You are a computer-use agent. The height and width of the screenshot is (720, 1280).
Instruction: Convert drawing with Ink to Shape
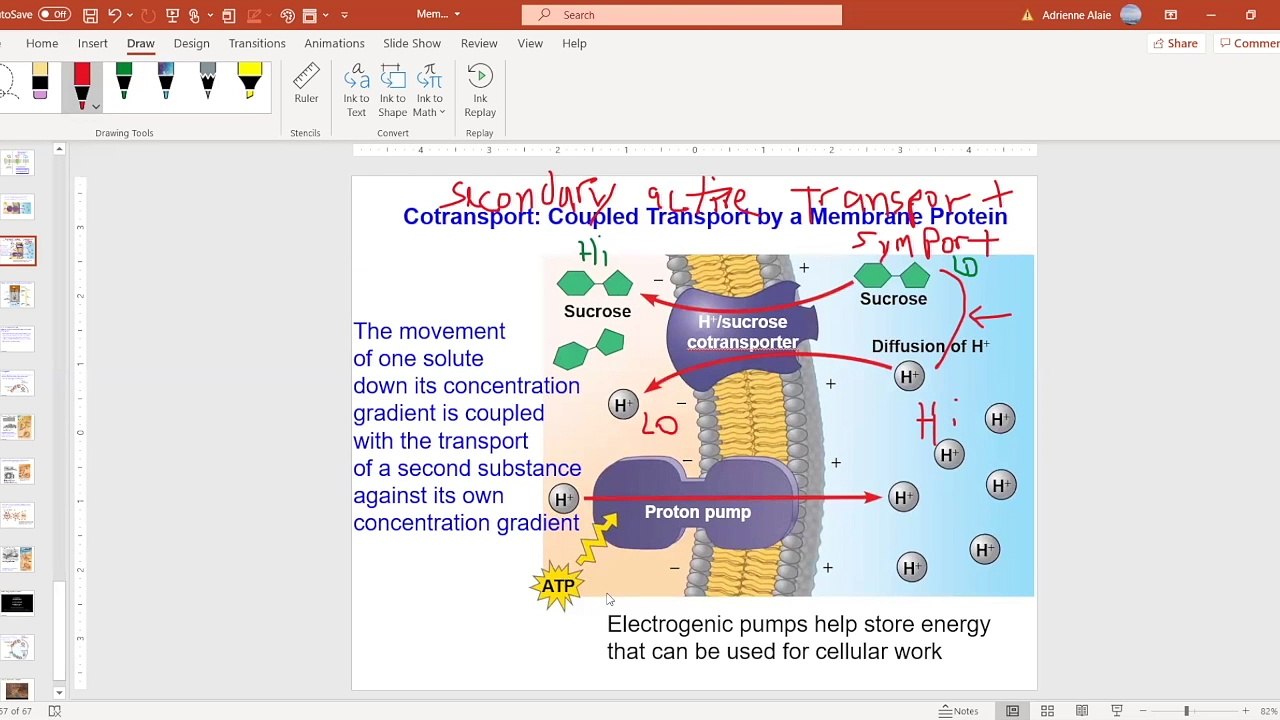pyautogui.click(x=392, y=91)
